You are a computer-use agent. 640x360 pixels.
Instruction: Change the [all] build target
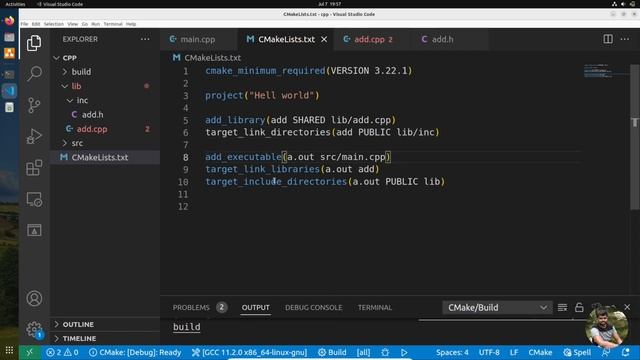click(x=363, y=353)
